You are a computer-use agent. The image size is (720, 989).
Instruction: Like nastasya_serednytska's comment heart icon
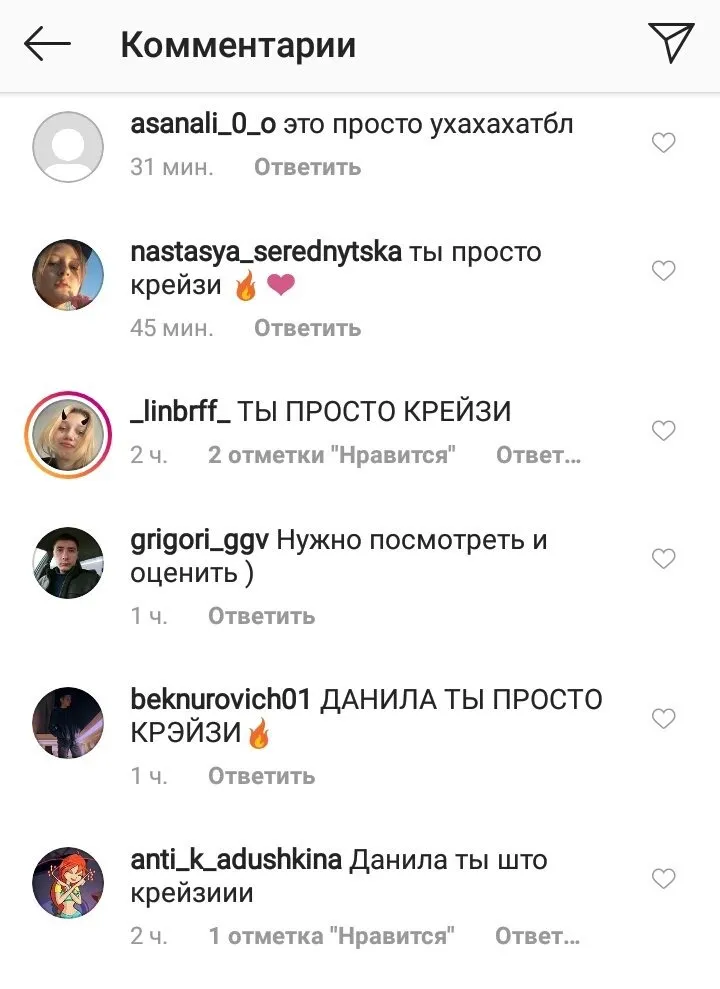click(x=663, y=271)
